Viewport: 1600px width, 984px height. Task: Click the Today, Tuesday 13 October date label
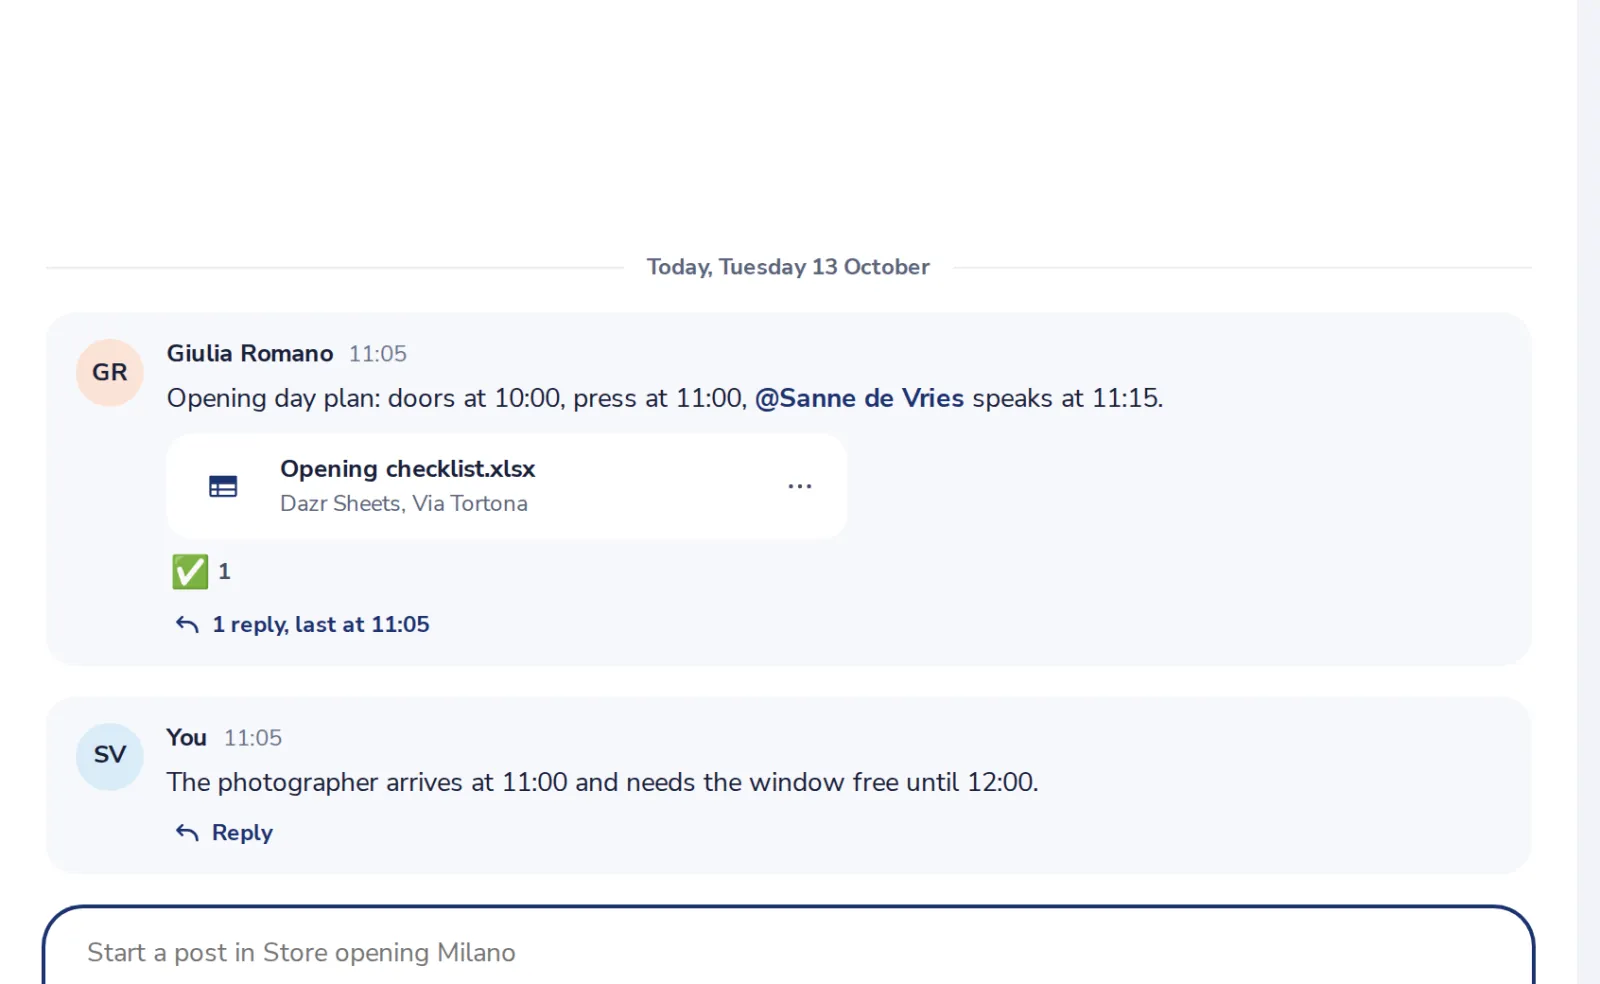click(x=788, y=267)
